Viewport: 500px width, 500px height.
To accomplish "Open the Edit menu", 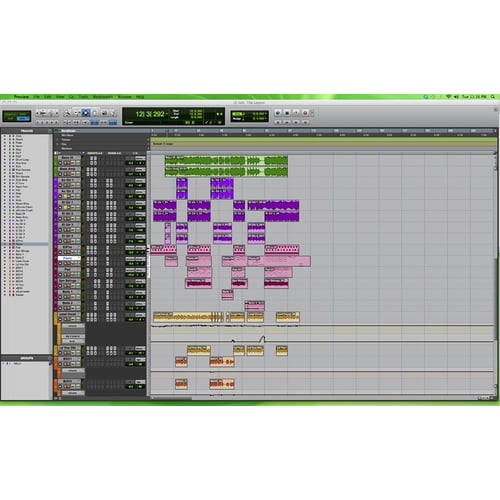I will click(48, 97).
